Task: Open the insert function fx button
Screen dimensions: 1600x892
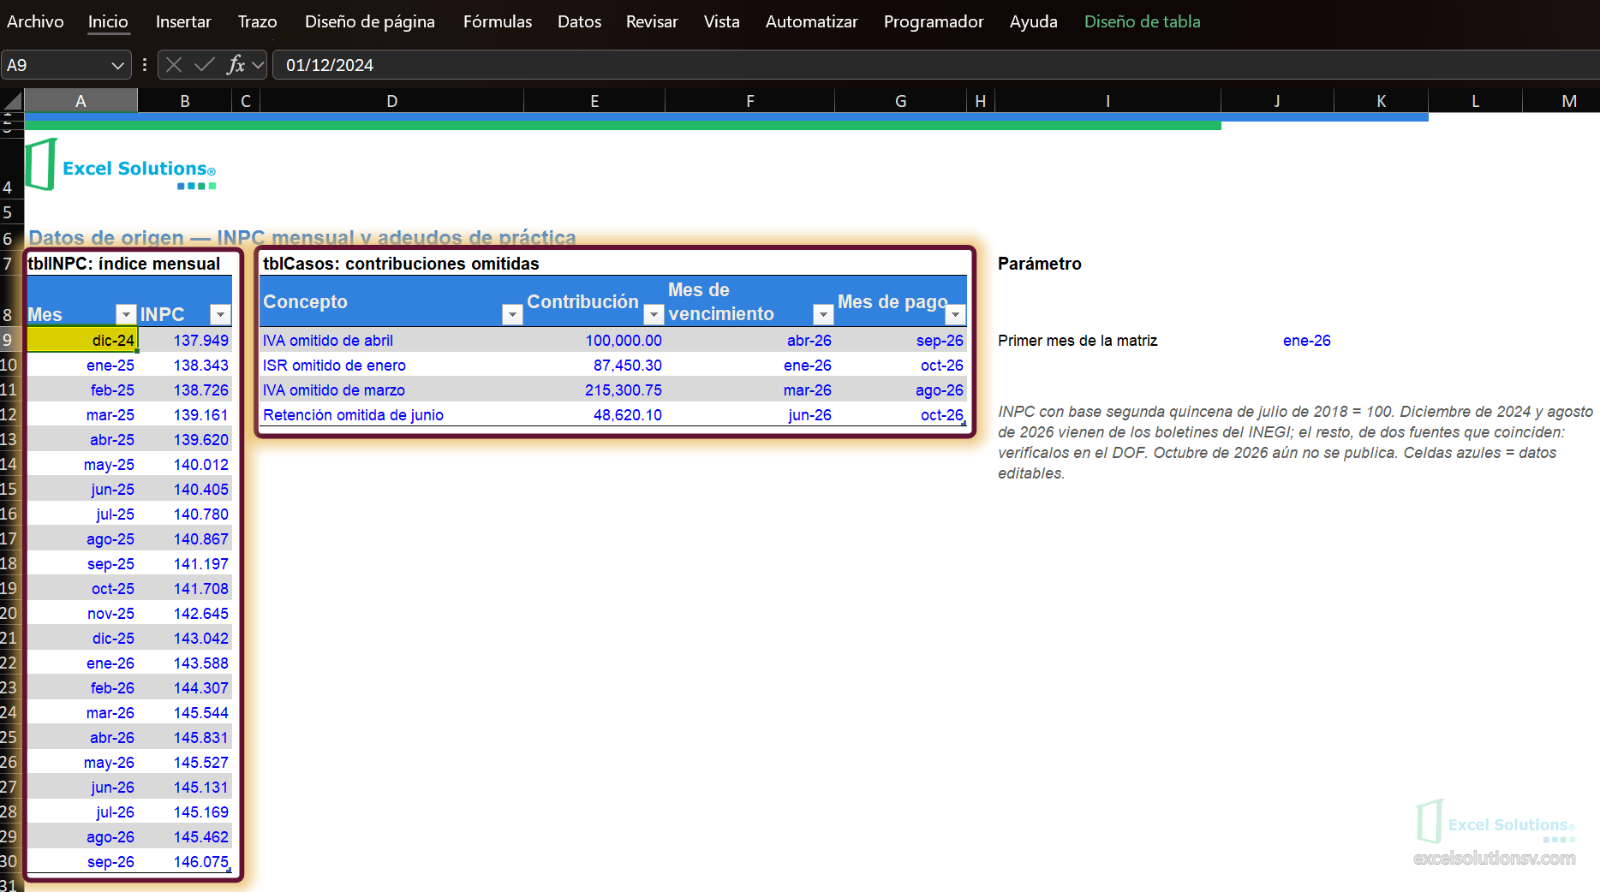Action: pos(236,65)
